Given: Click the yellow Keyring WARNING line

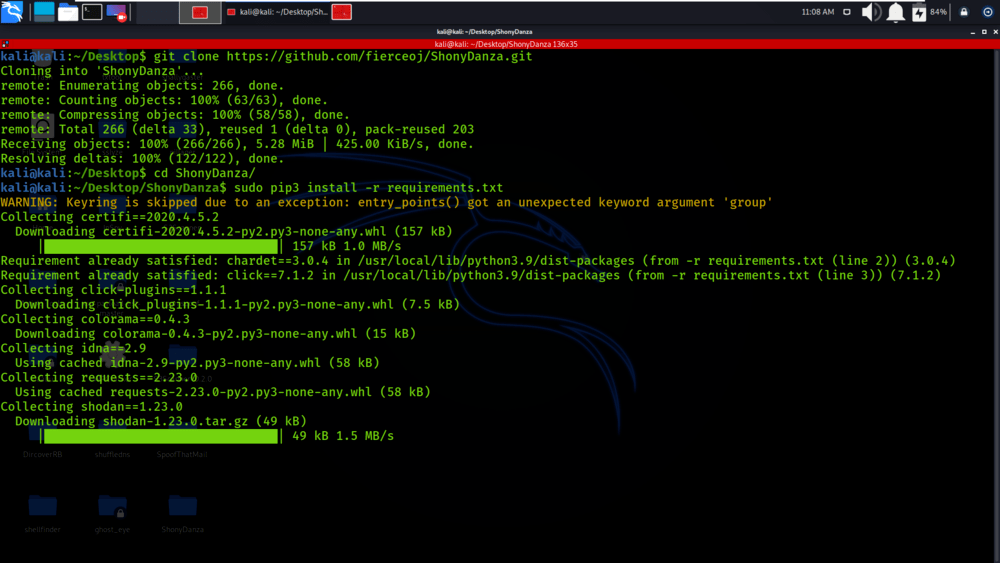Looking at the screenshot, I should (x=386, y=203).
